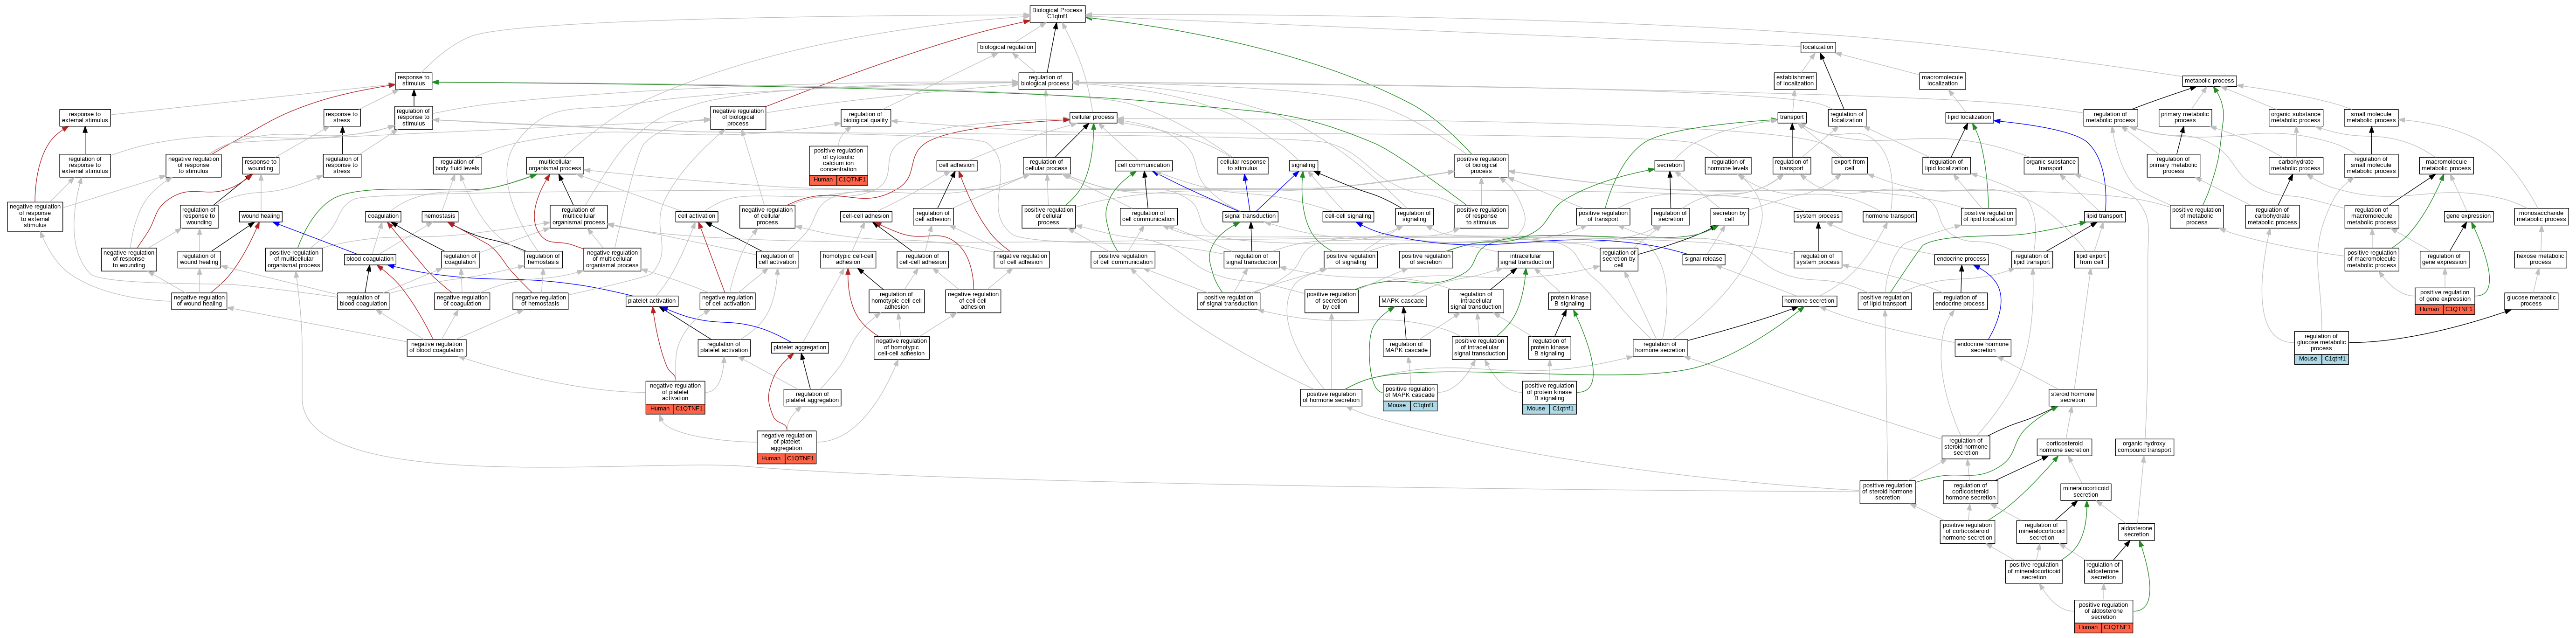
Task: Select the 'signal transduction' node
Action: click(x=1250, y=216)
